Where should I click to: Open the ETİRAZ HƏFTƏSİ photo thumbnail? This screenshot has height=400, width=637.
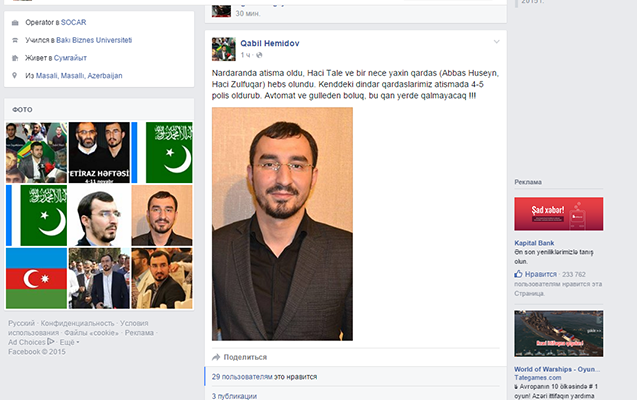[99, 153]
